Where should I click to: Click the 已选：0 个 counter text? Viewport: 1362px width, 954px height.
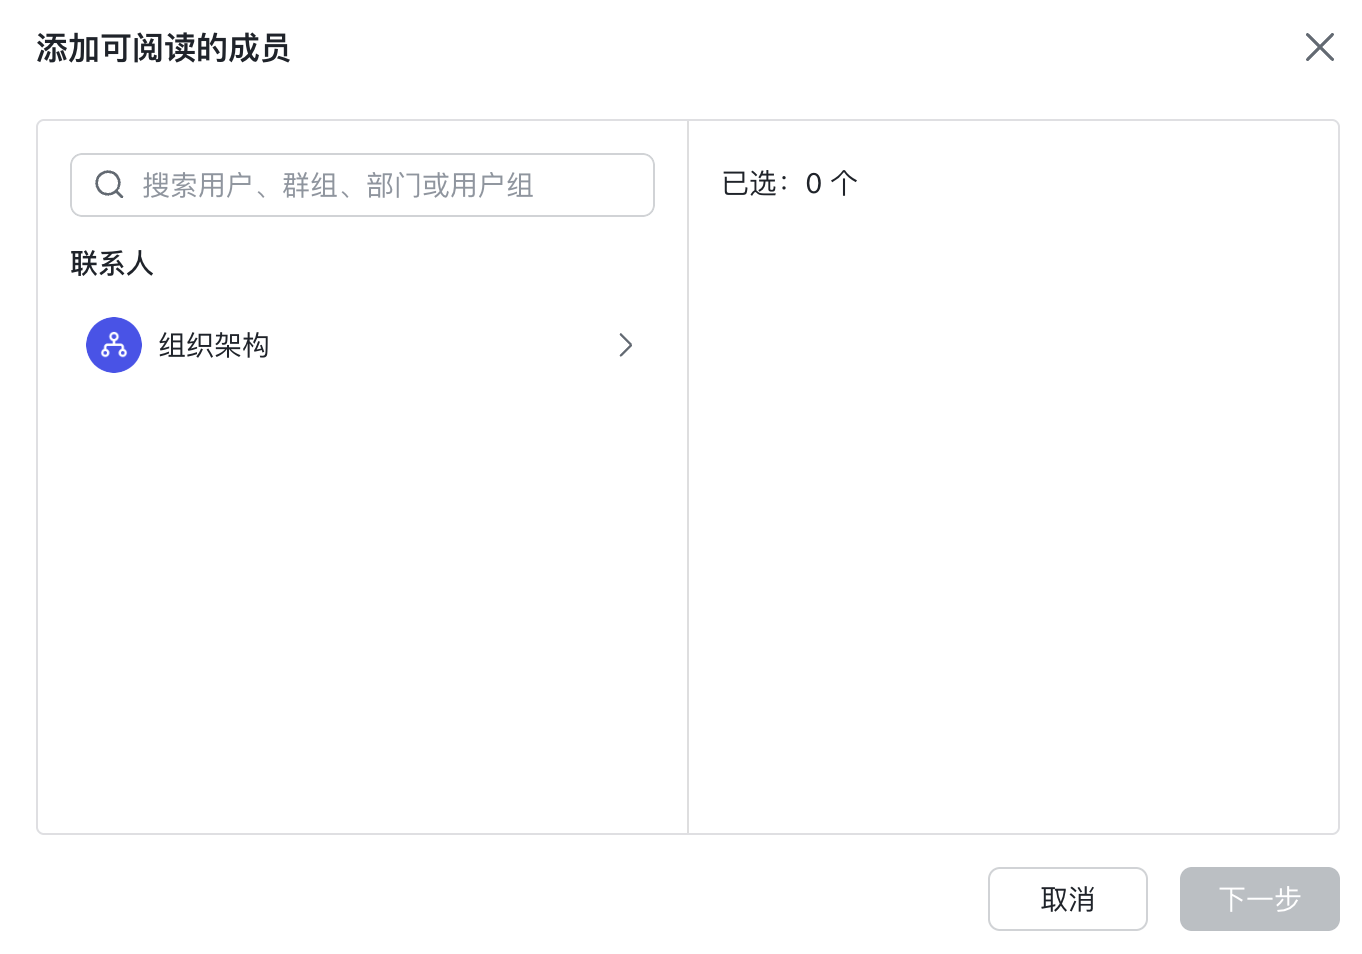click(x=789, y=183)
